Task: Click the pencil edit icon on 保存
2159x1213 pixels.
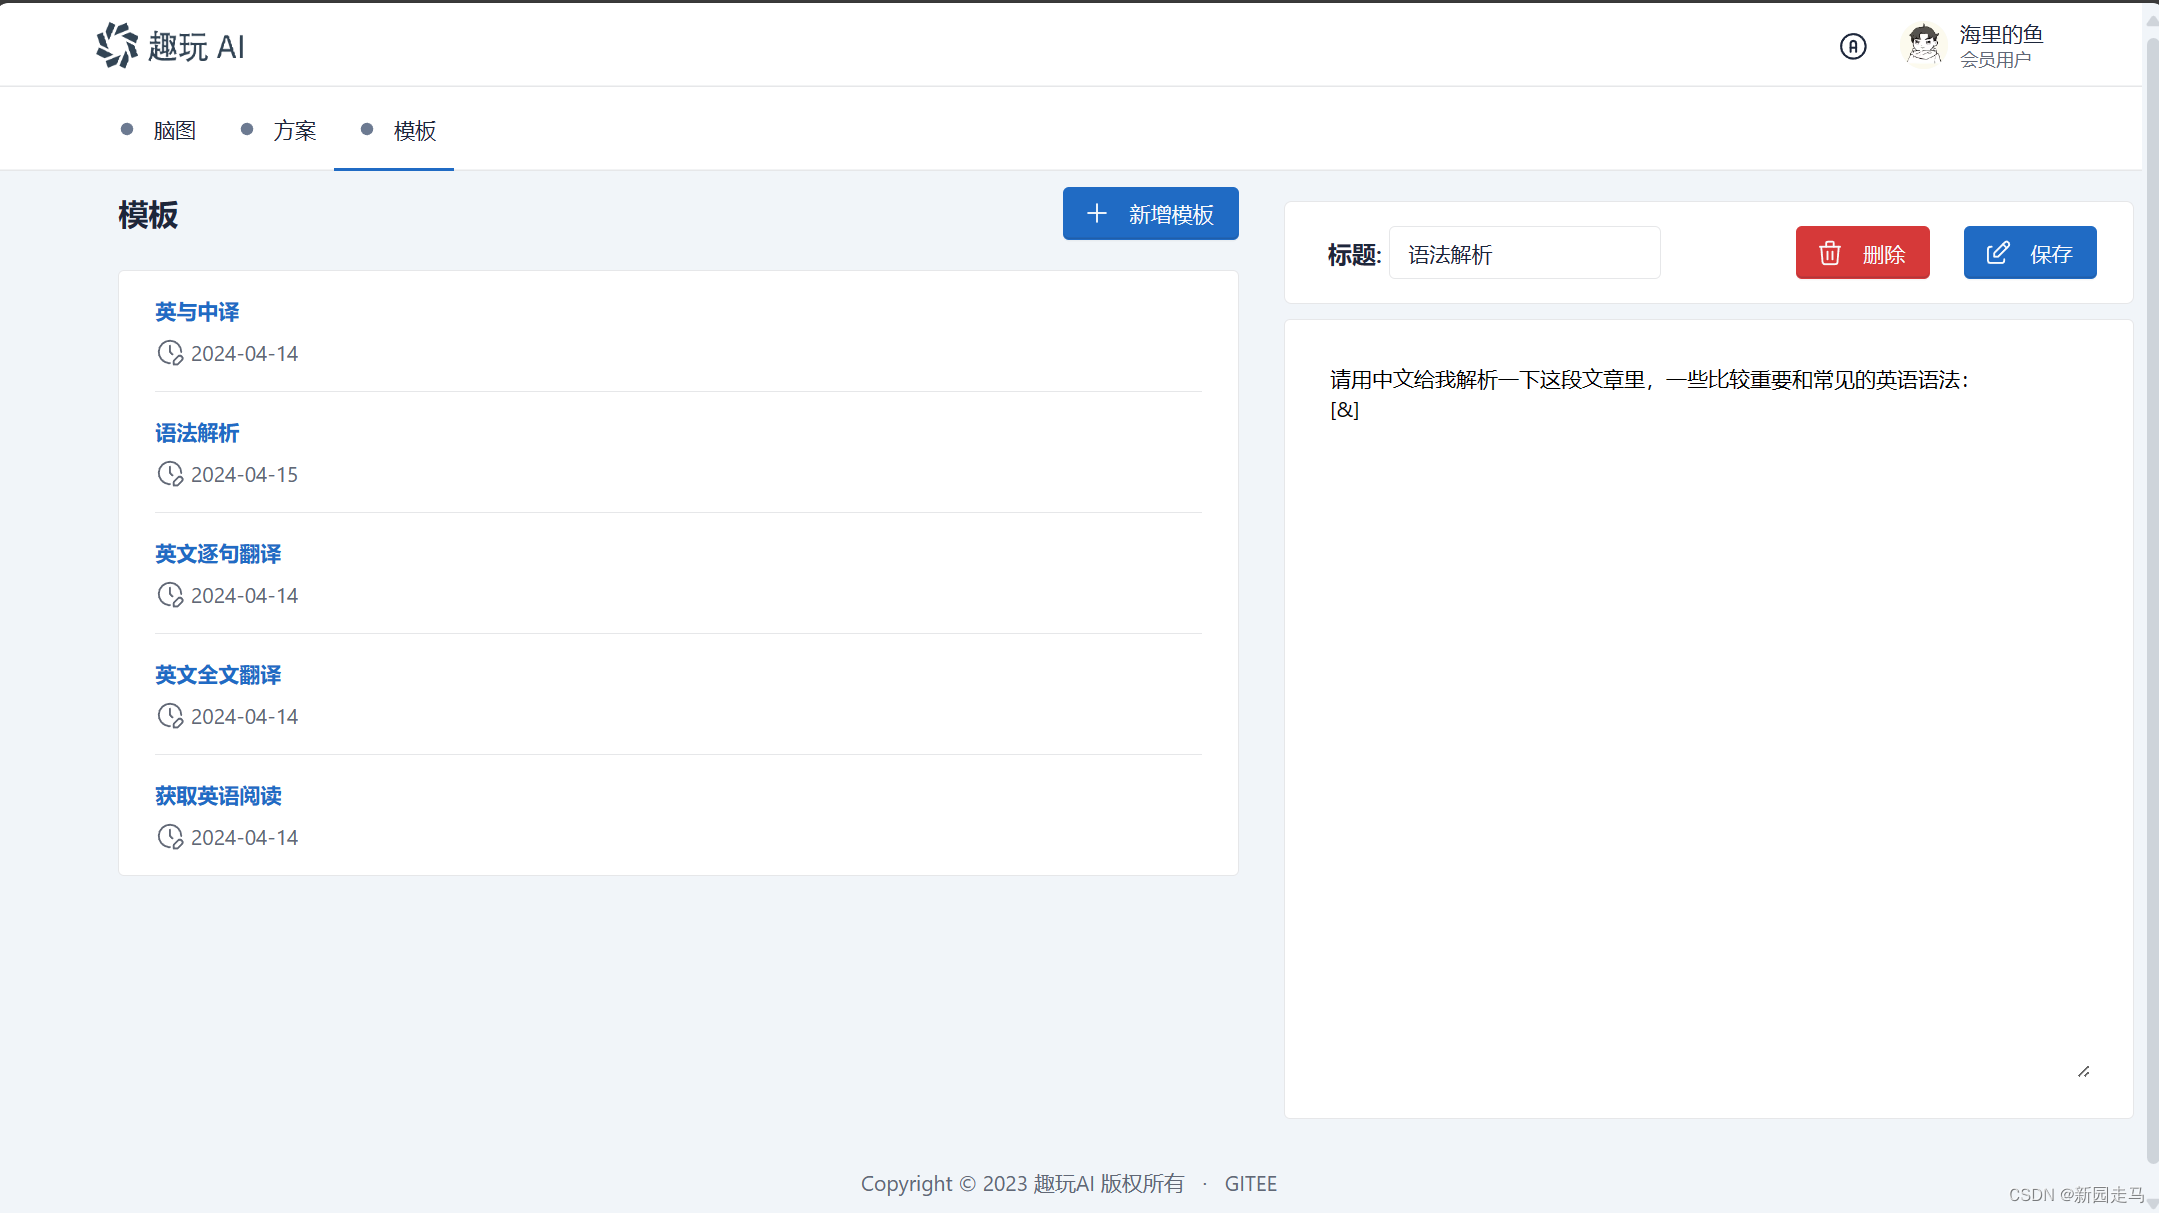Action: [1997, 253]
